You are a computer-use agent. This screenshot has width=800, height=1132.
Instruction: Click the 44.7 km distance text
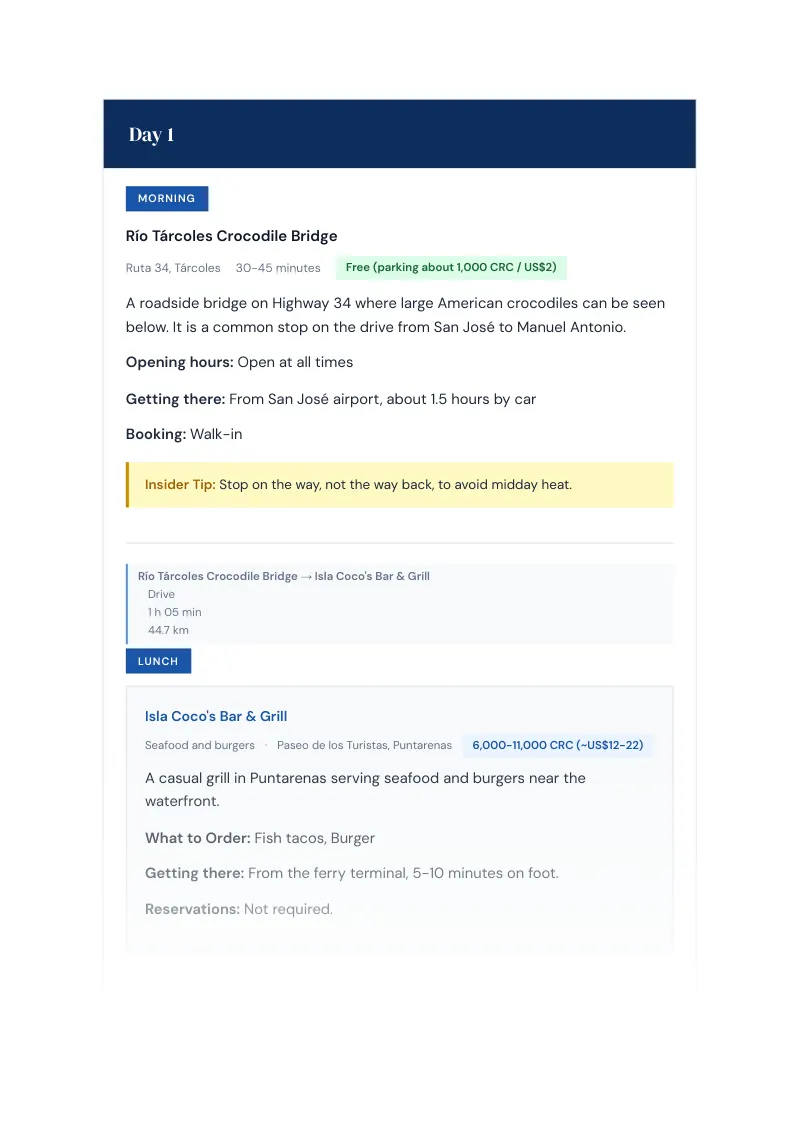pos(168,630)
